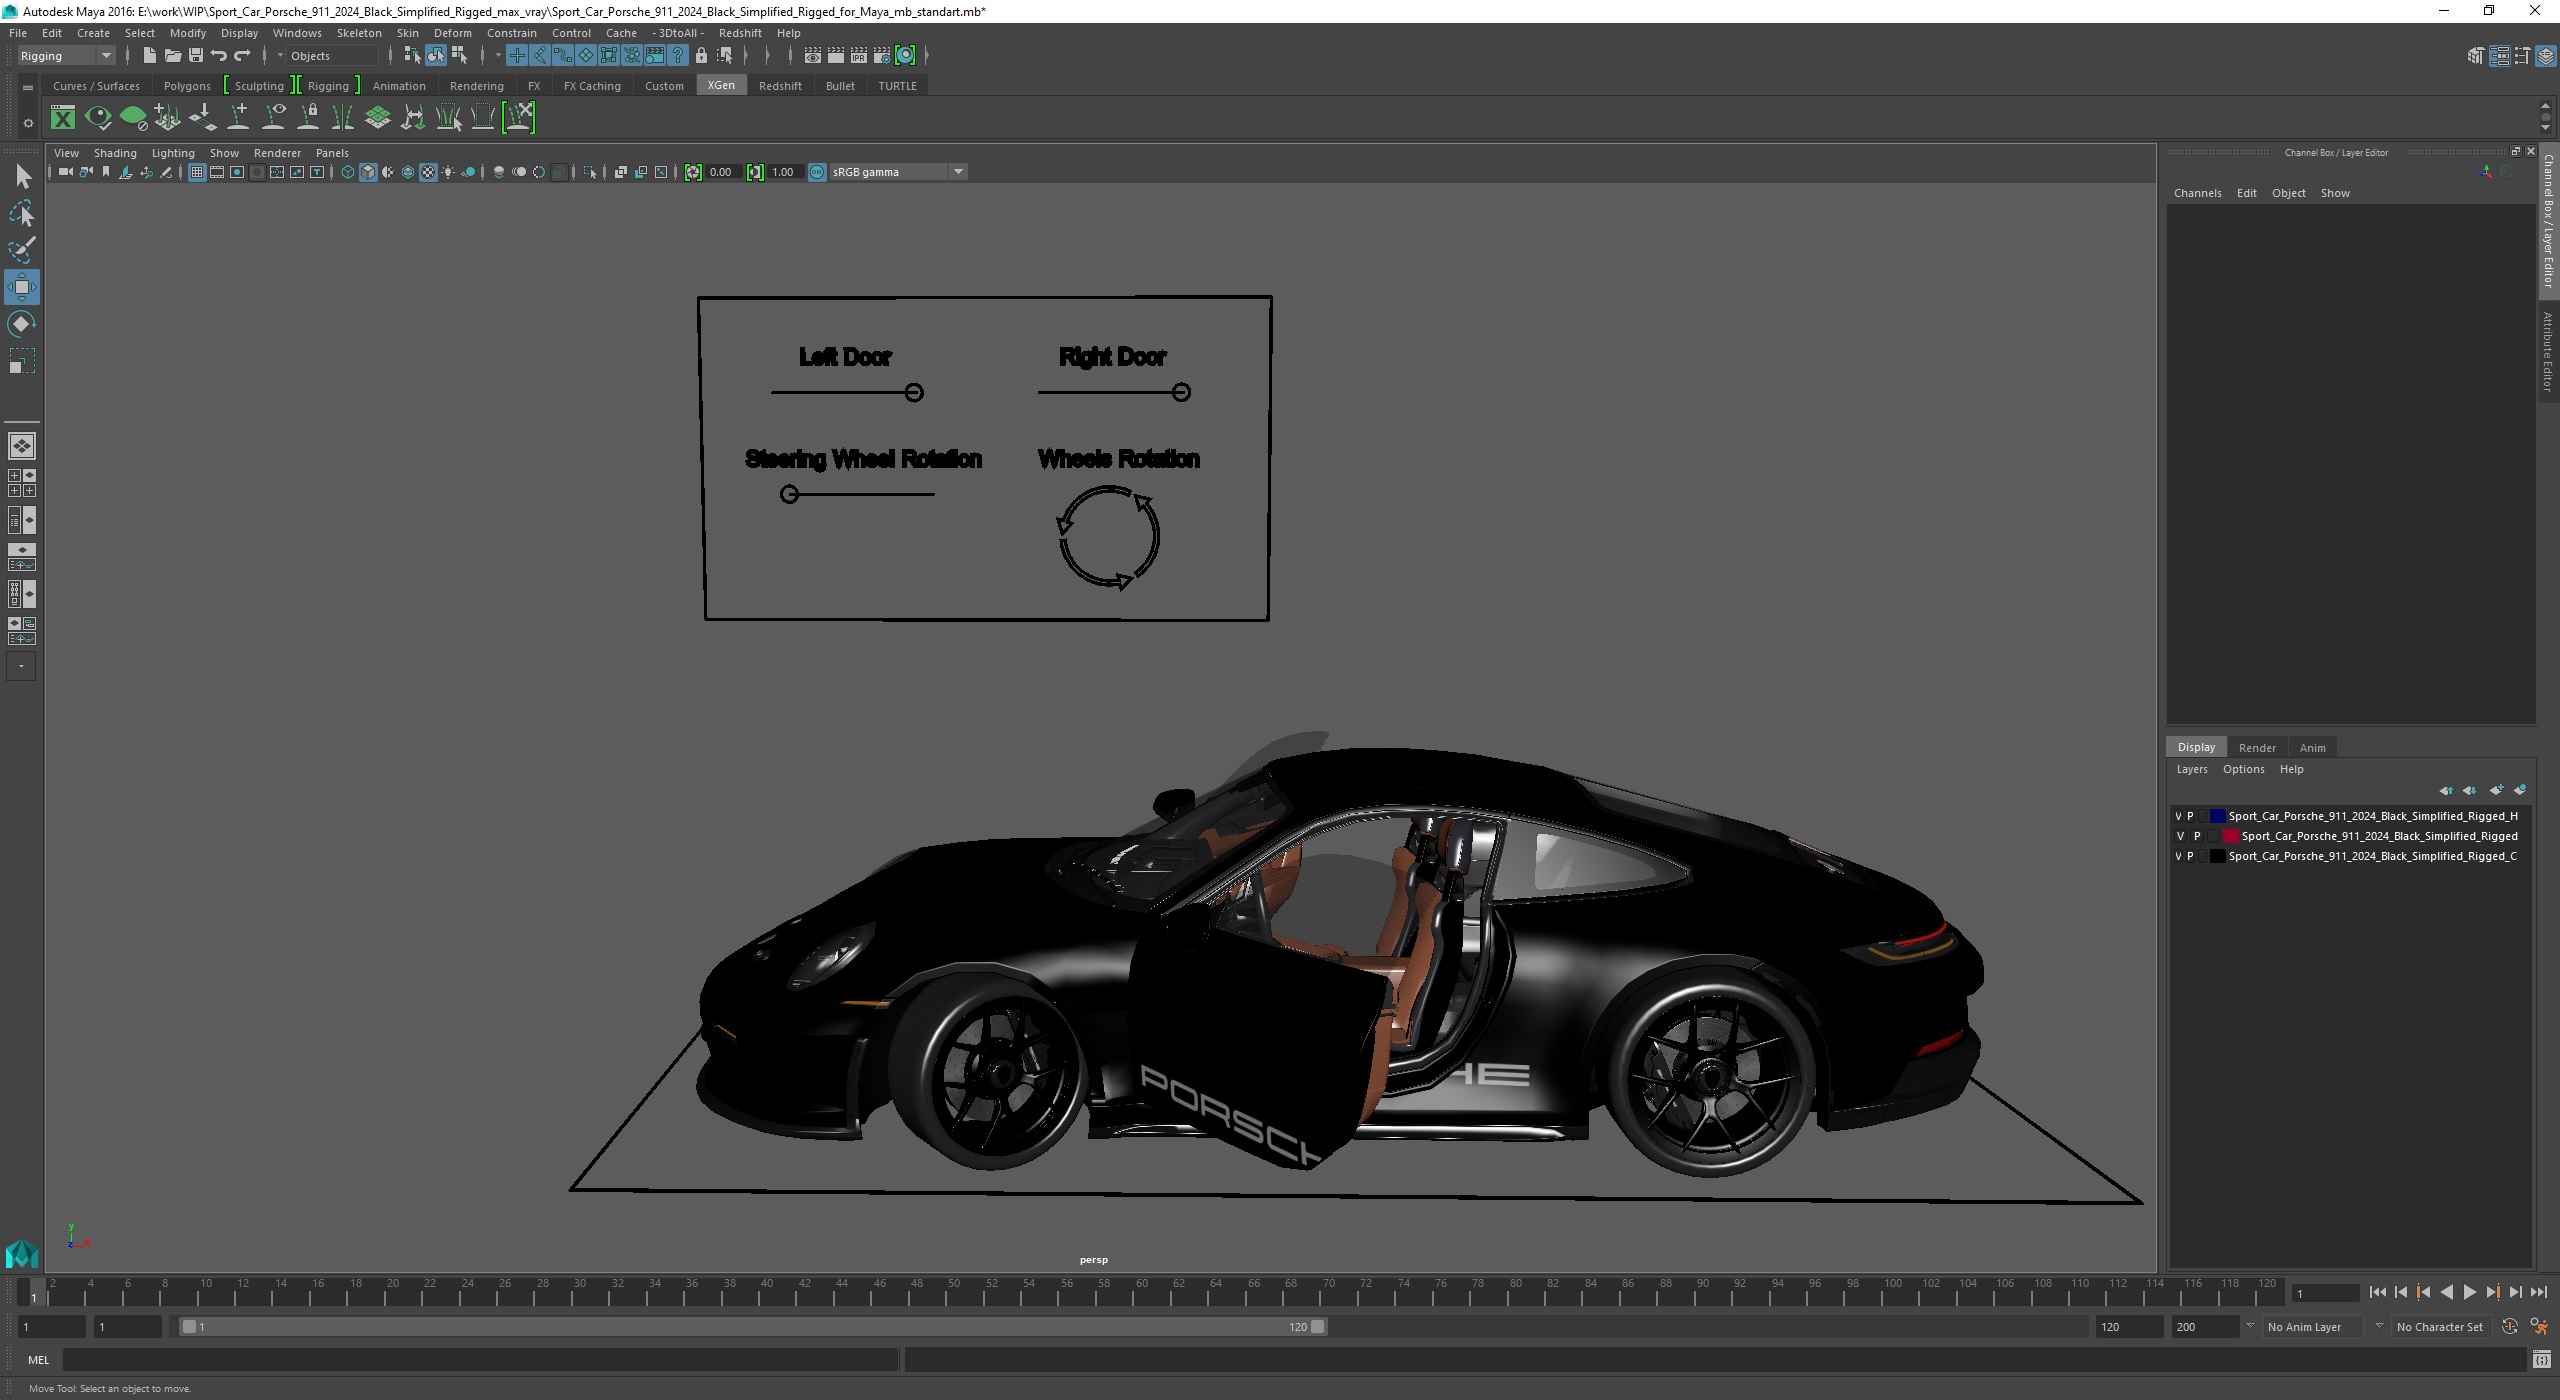
Task: Open Layers menu in Layer Editor
Action: pos(2191,770)
